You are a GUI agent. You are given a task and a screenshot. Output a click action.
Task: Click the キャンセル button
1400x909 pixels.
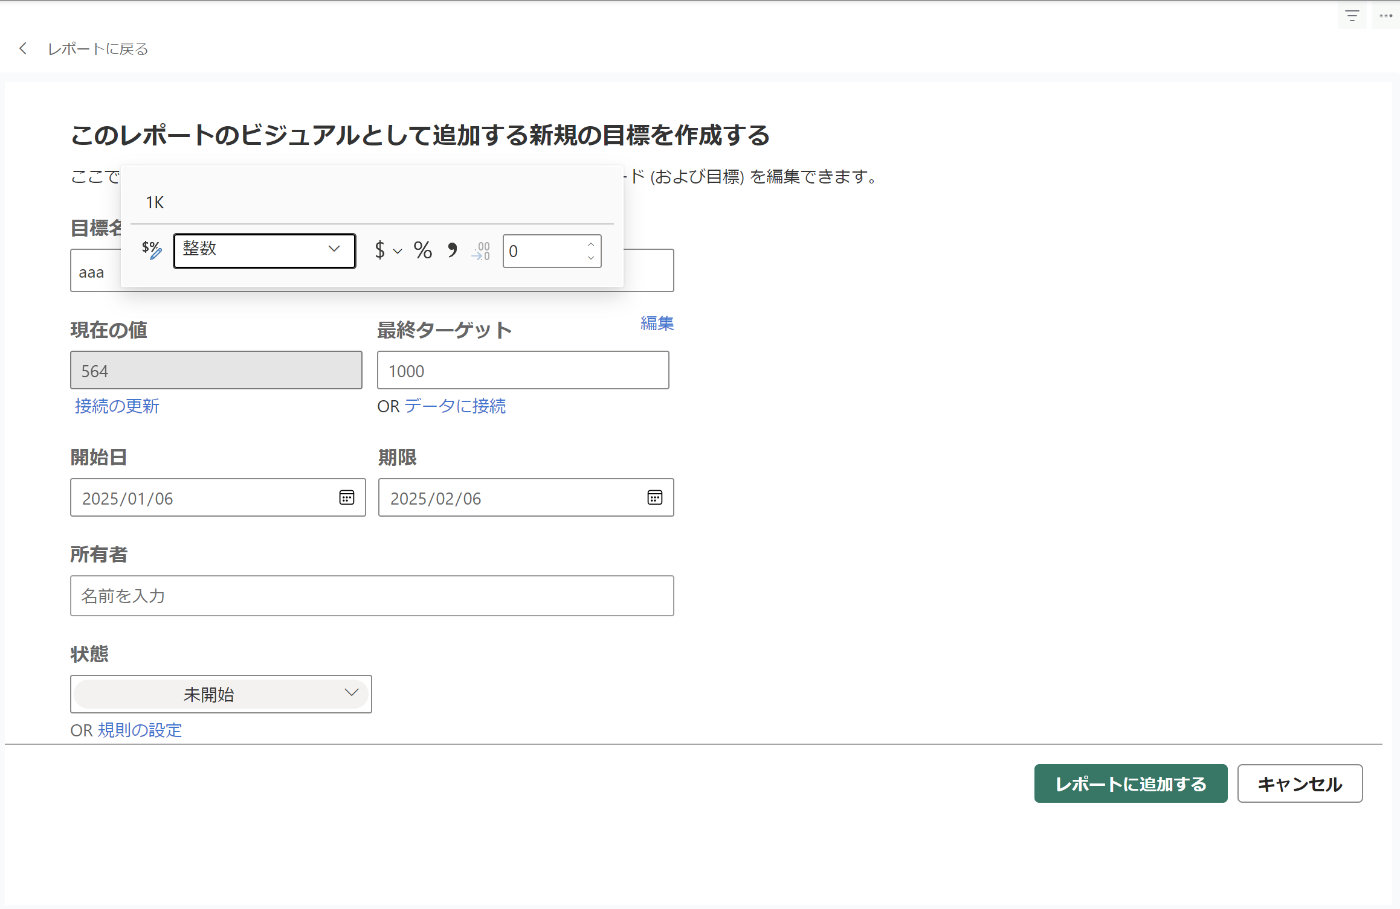(x=1299, y=784)
